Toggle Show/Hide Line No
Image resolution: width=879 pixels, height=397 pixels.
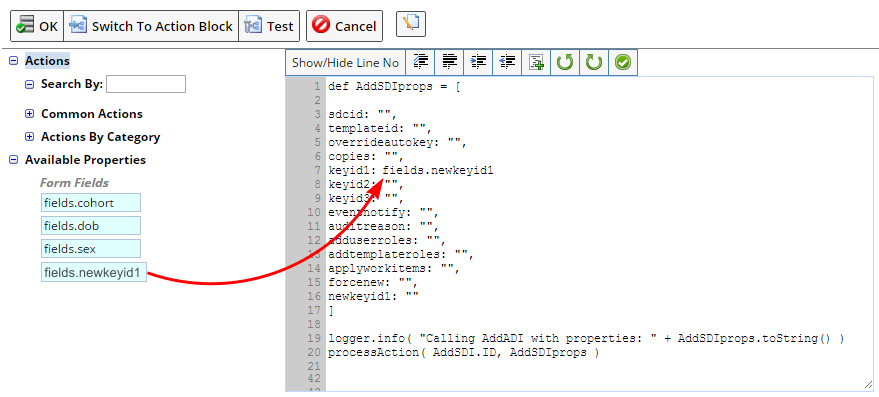point(345,63)
